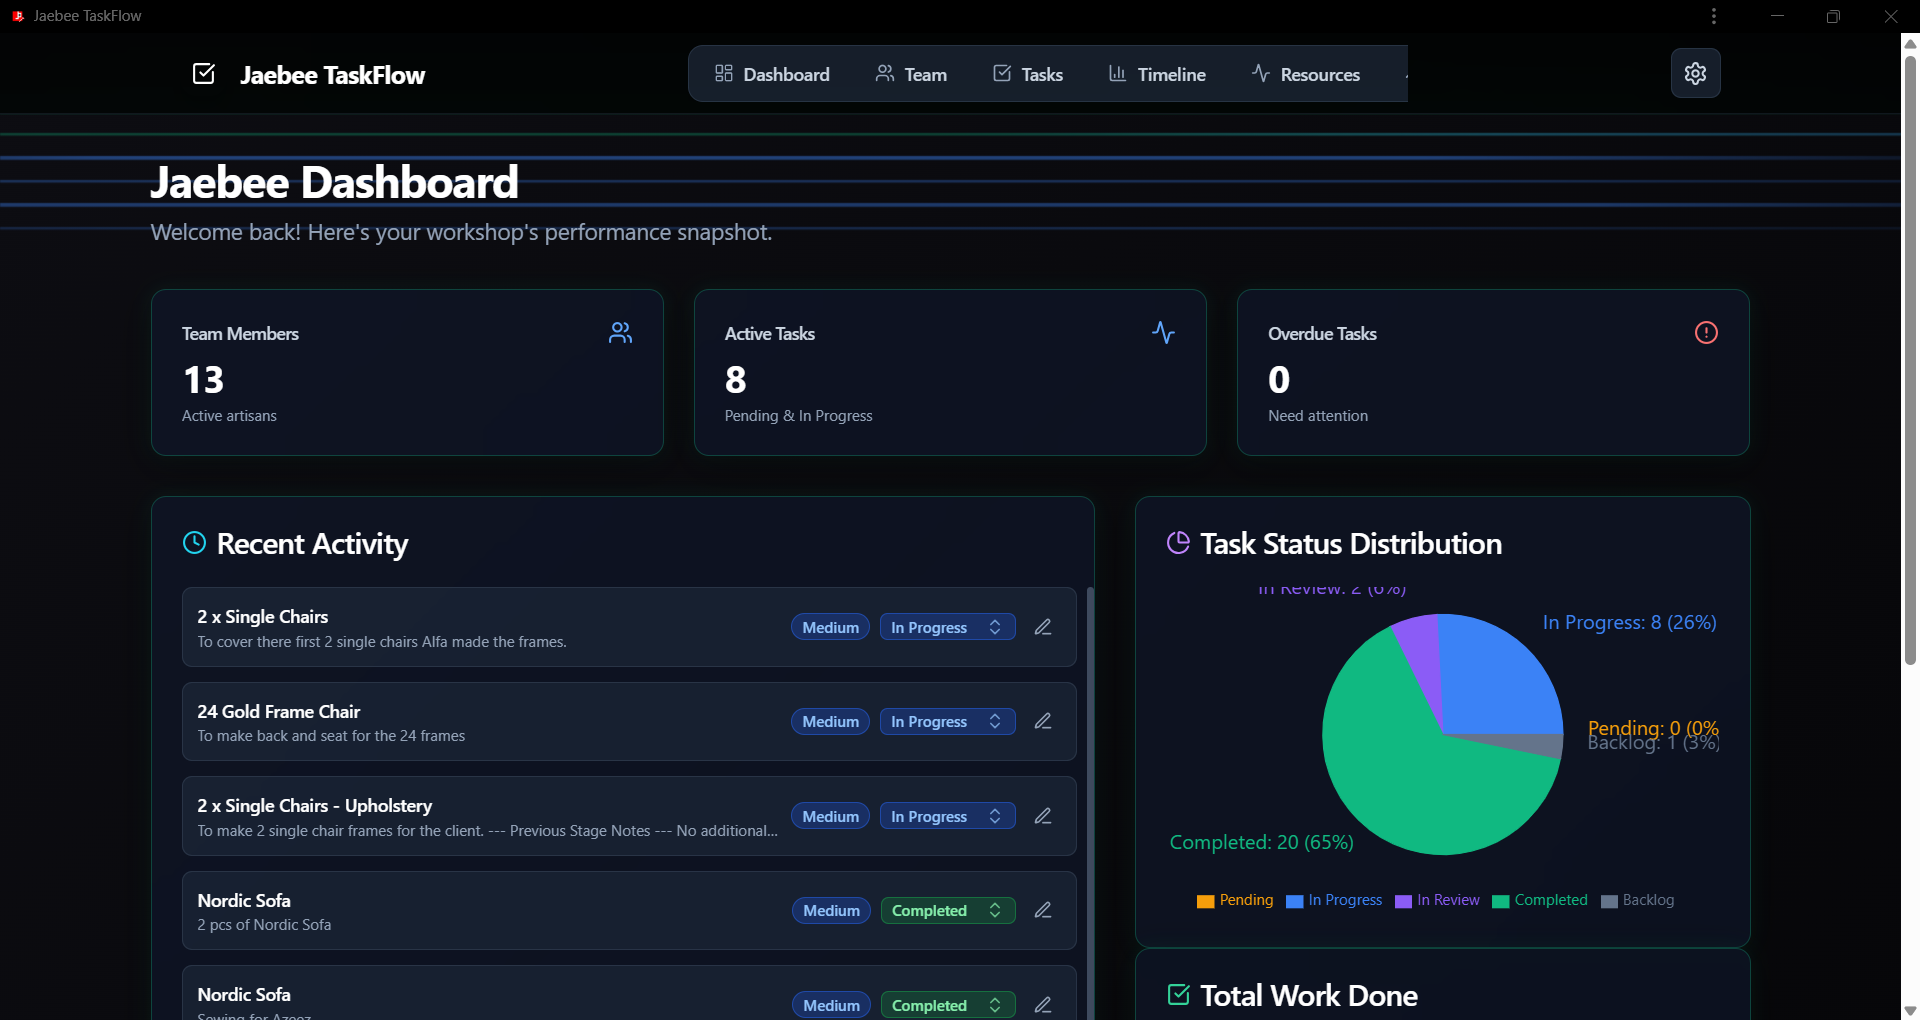1920x1020 pixels.
Task: Click the Jaebee TaskFlow brand title
Action: click(333, 75)
